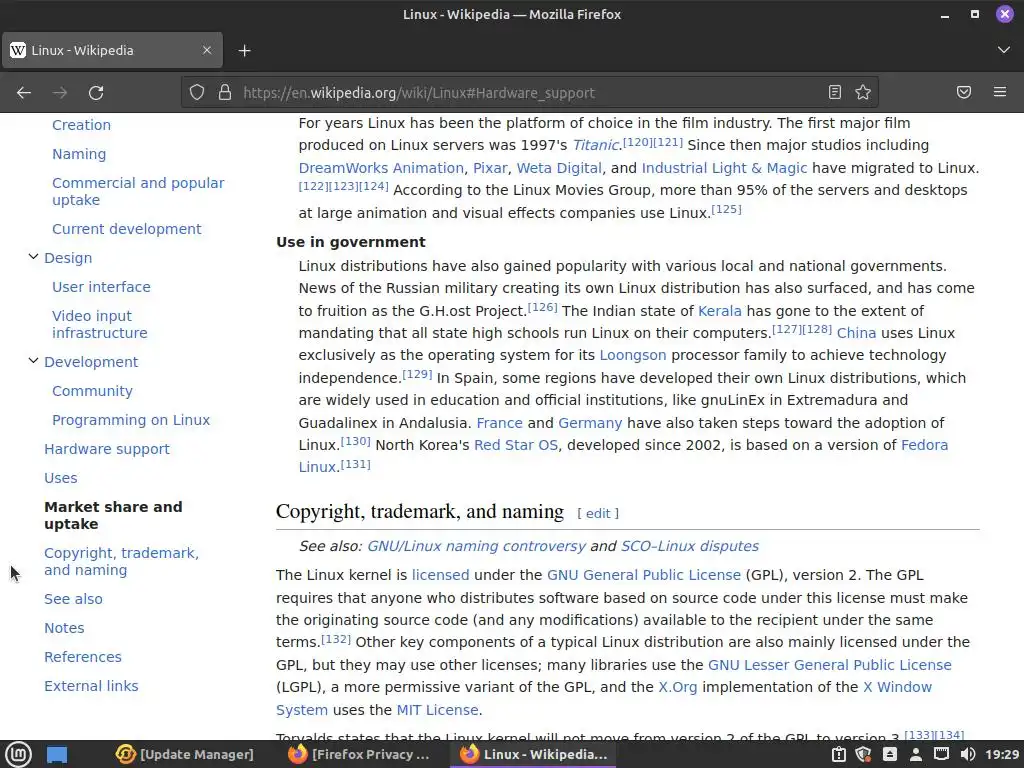This screenshot has height=768, width=1024.
Task: View site security padlock info
Action: pos(225,92)
